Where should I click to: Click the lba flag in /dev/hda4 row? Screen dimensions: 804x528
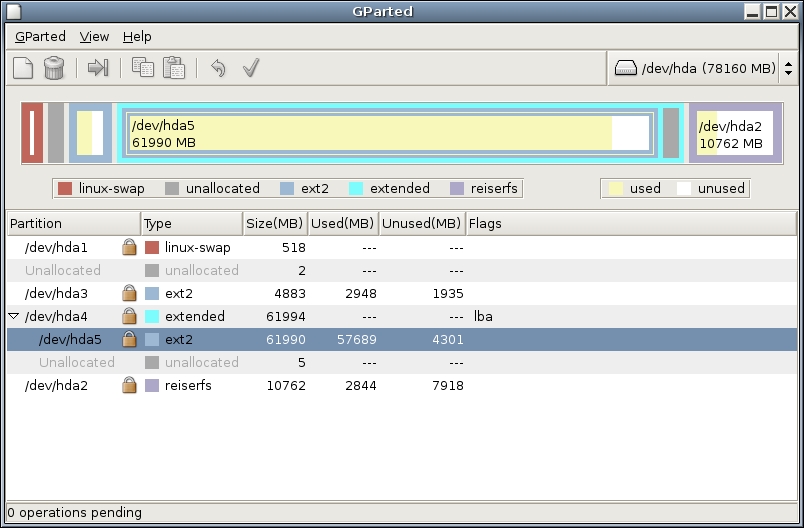(483, 316)
